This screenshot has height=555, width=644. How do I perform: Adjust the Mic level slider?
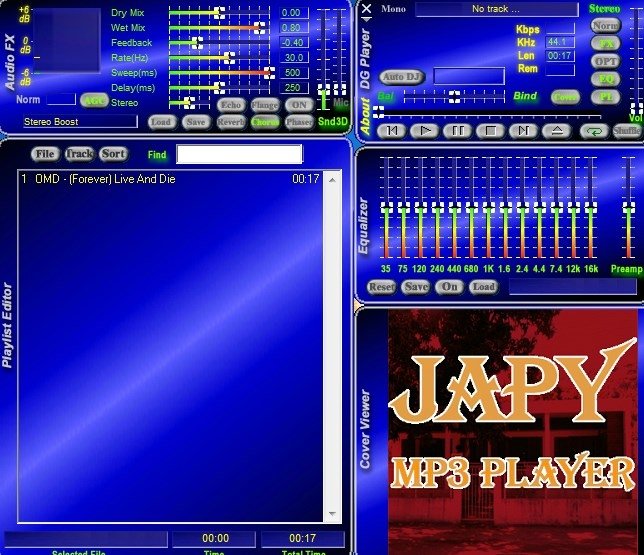340,89
